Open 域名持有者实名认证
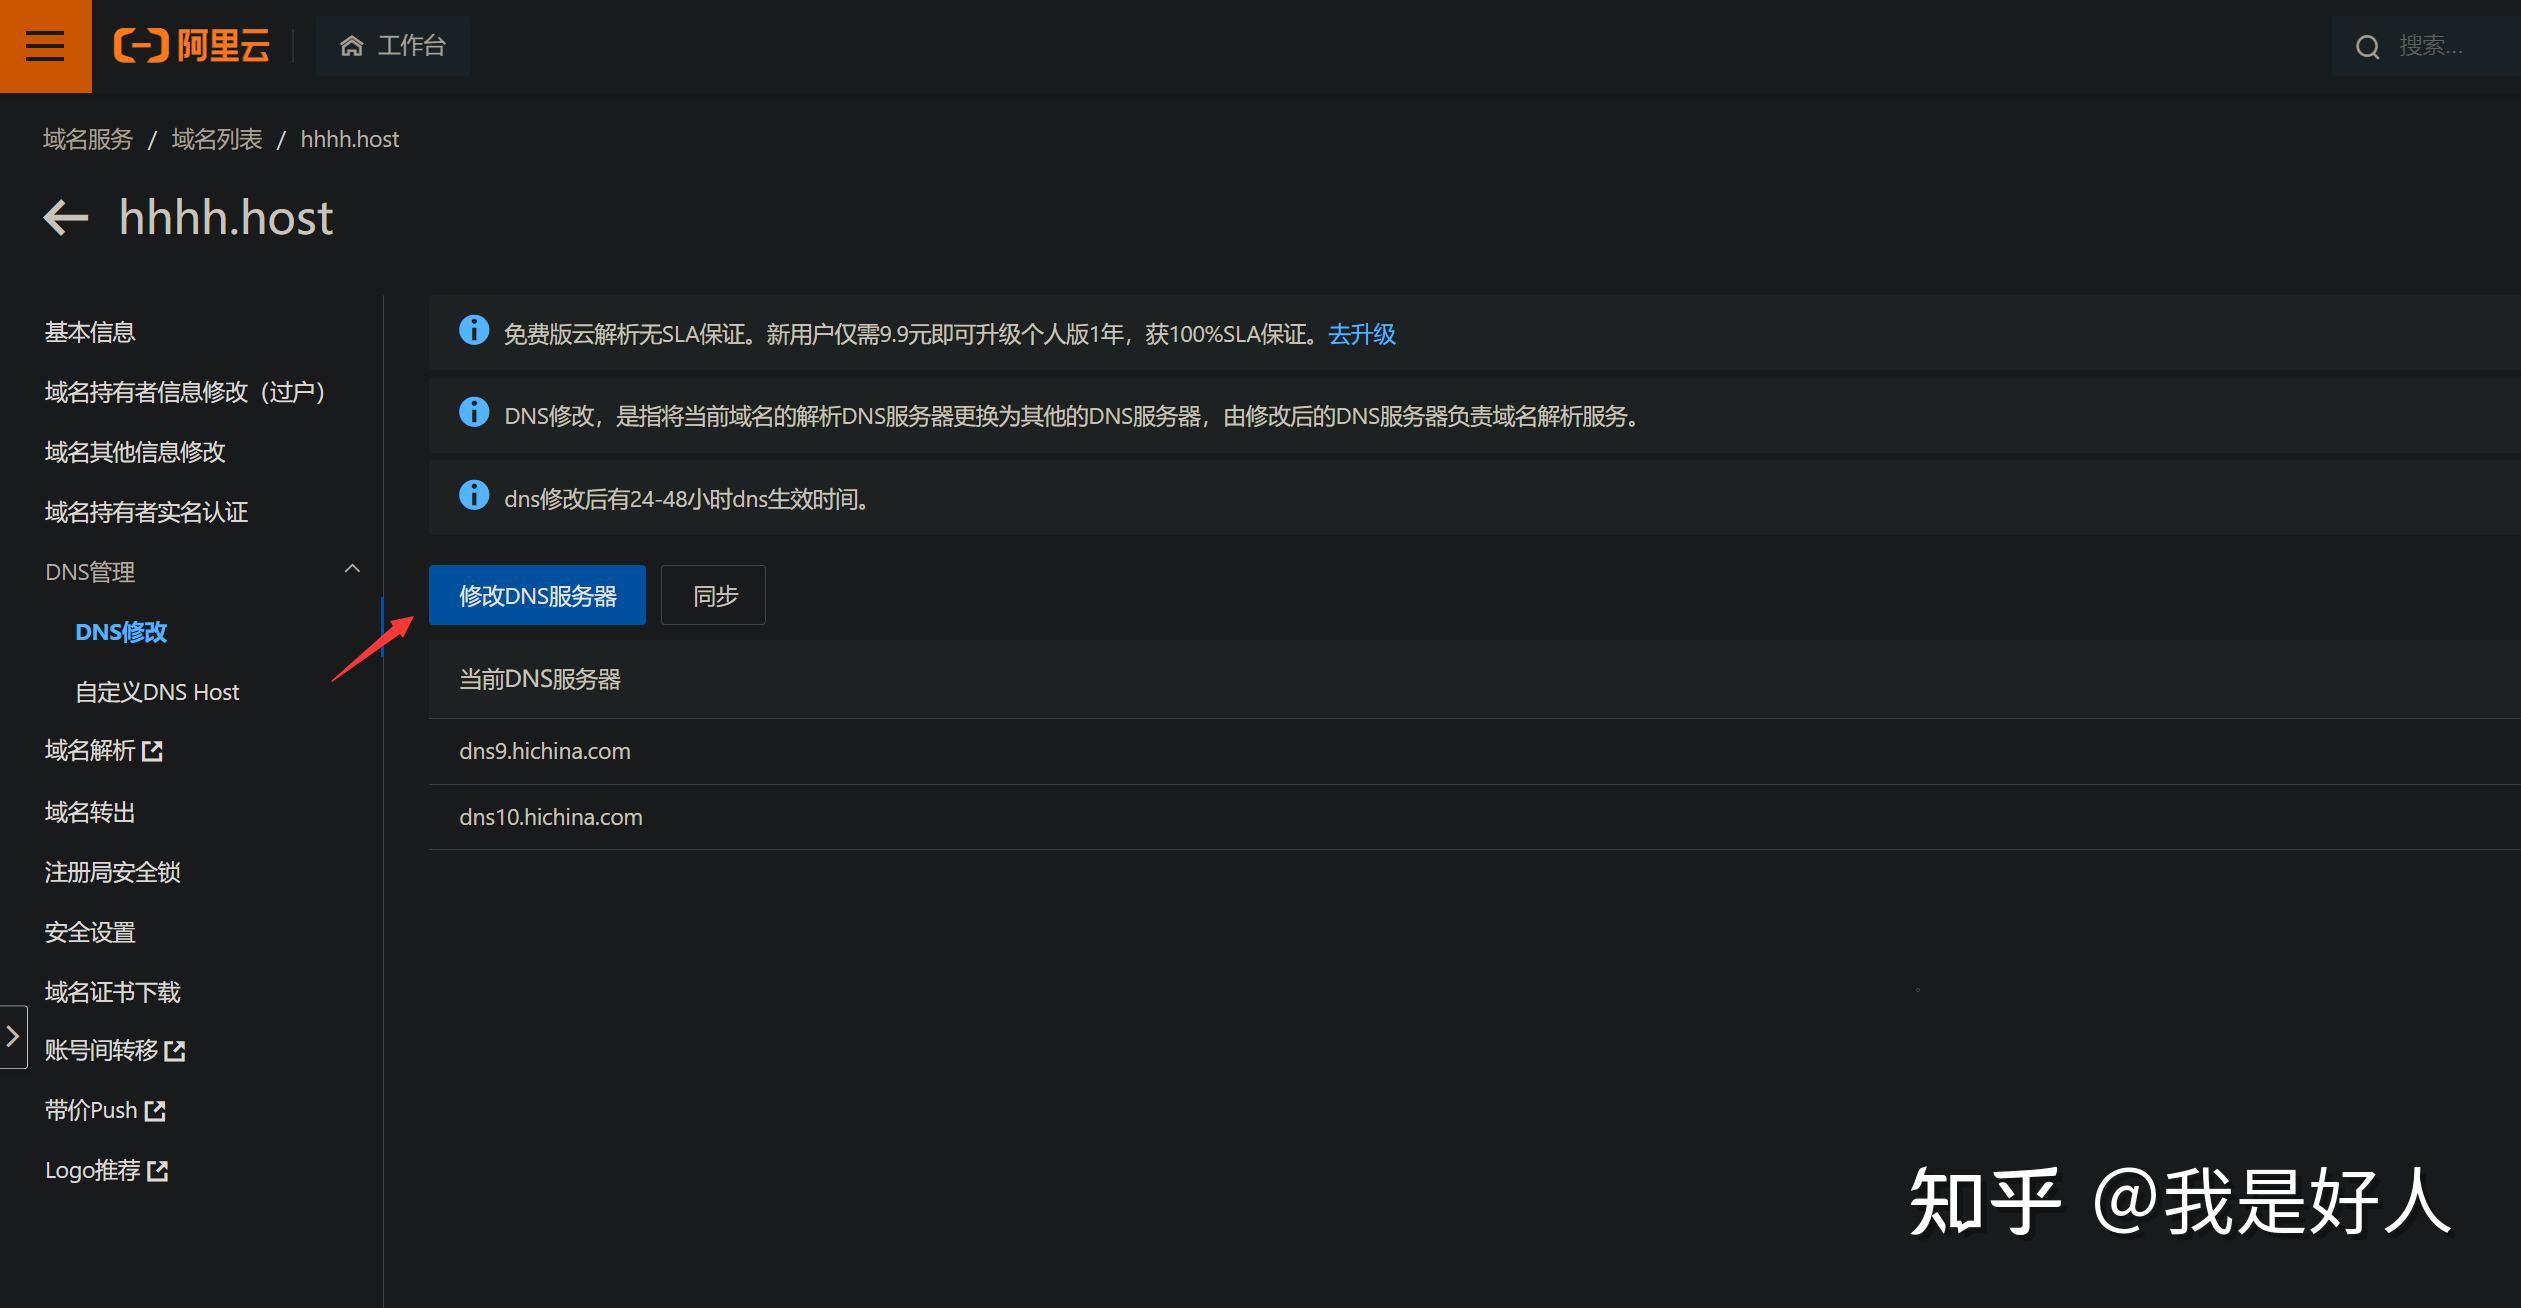The width and height of the screenshot is (2521, 1308). (x=146, y=512)
